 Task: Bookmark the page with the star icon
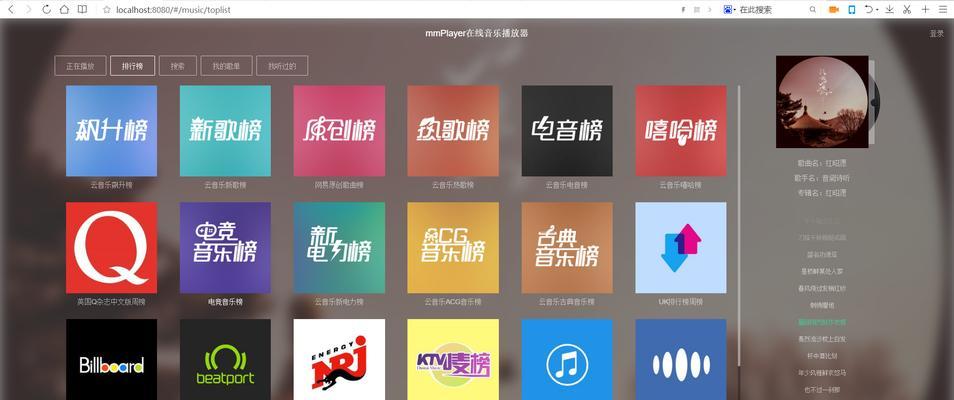pos(106,10)
